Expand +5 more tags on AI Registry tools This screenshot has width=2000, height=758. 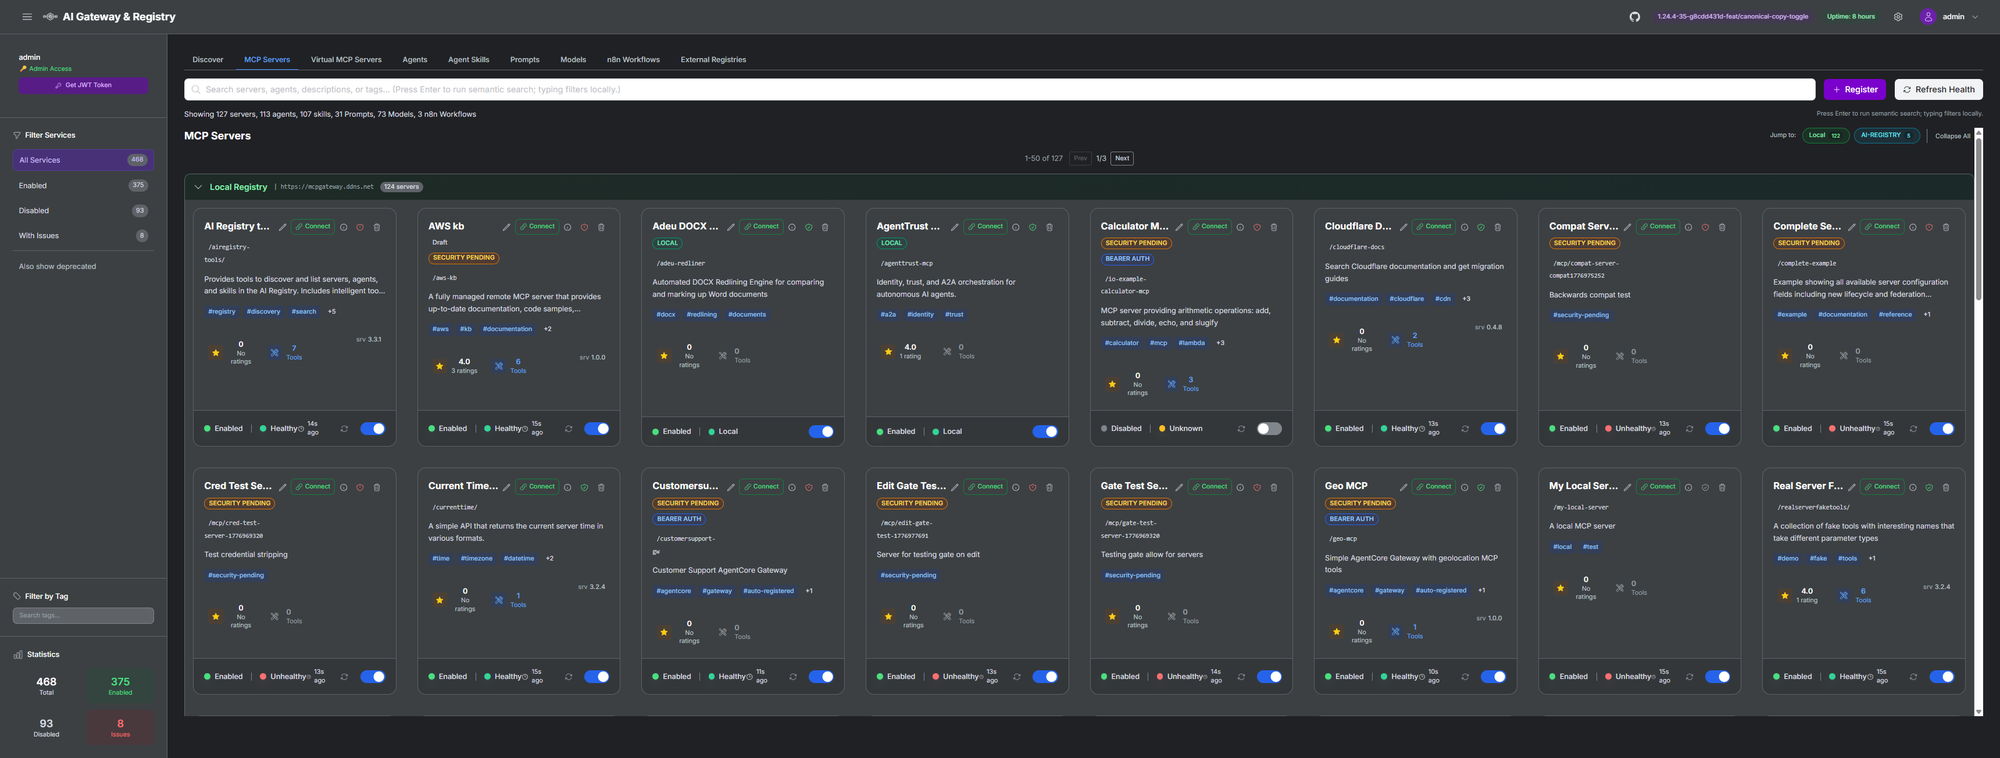coord(332,312)
